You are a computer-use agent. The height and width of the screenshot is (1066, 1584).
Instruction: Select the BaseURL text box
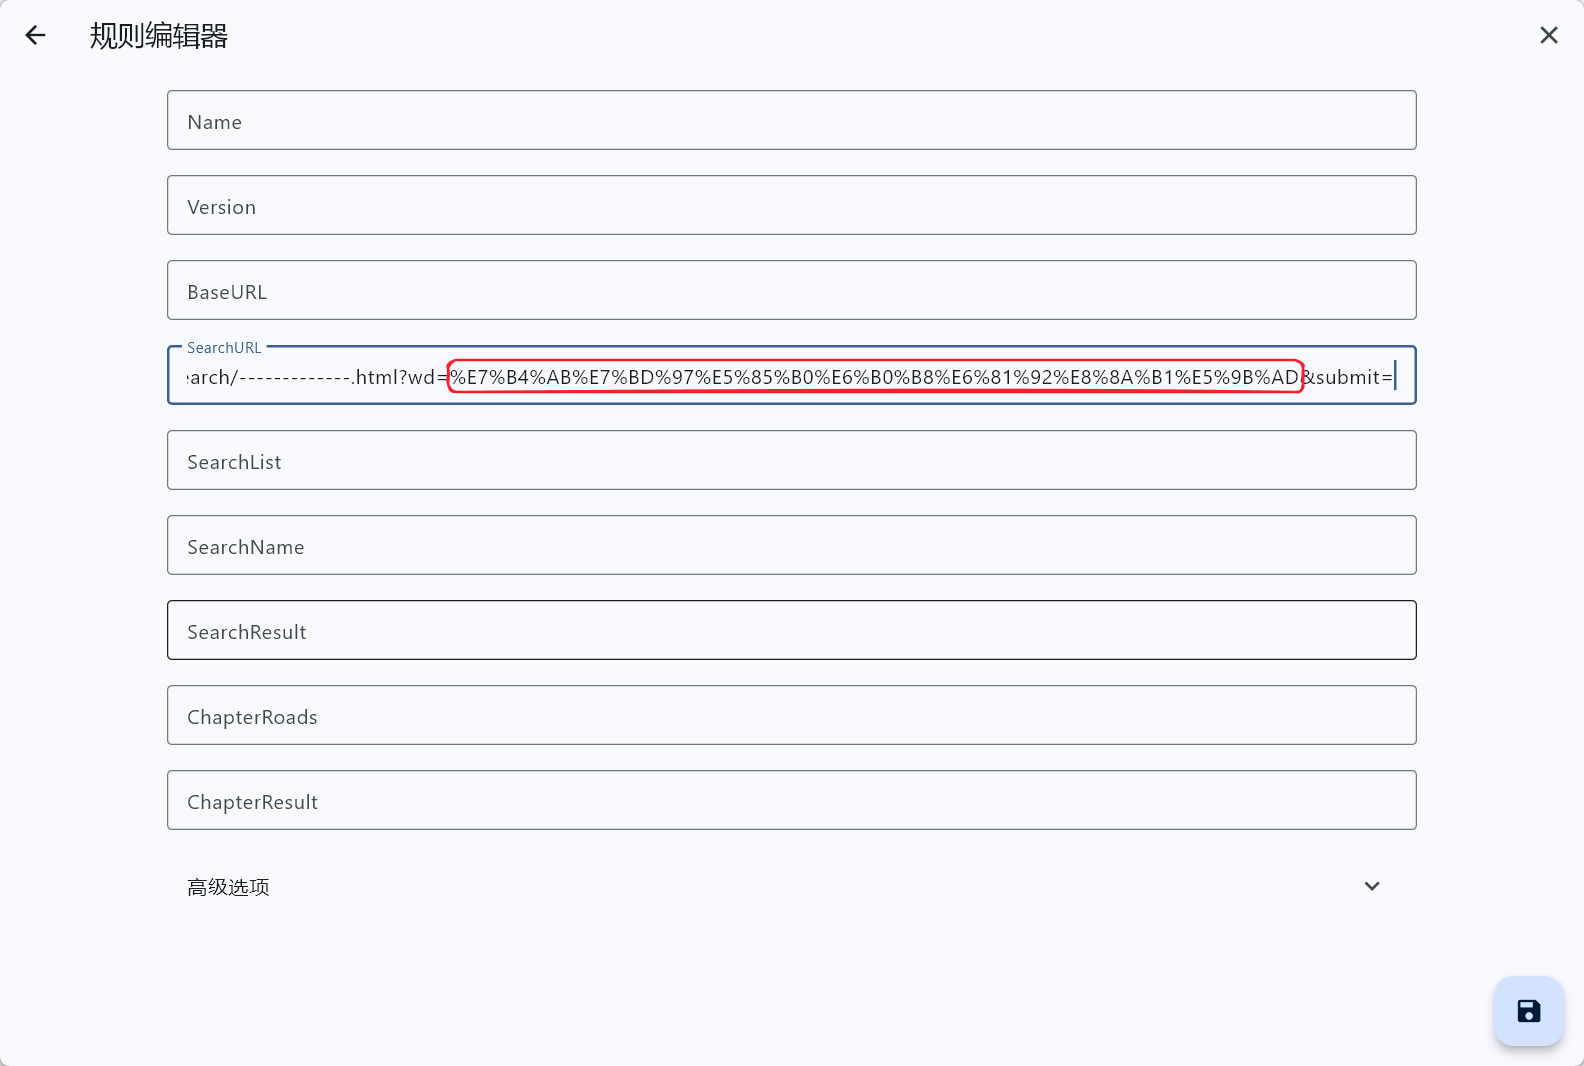pos(791,291)
